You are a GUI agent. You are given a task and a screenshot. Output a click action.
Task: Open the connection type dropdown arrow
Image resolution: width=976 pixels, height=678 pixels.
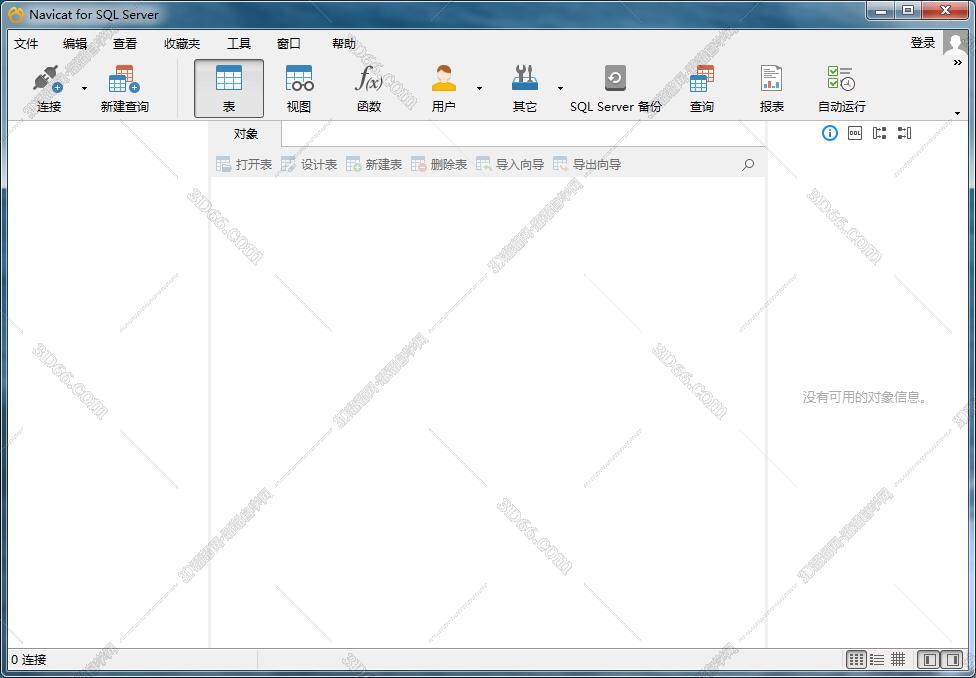(85, 88)
